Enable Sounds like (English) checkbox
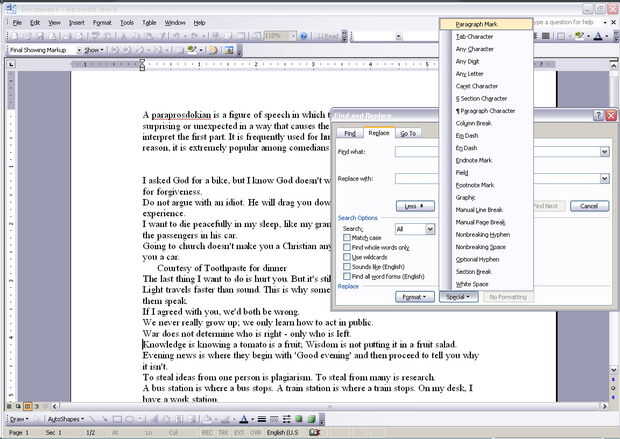 (x=347, y=267)
